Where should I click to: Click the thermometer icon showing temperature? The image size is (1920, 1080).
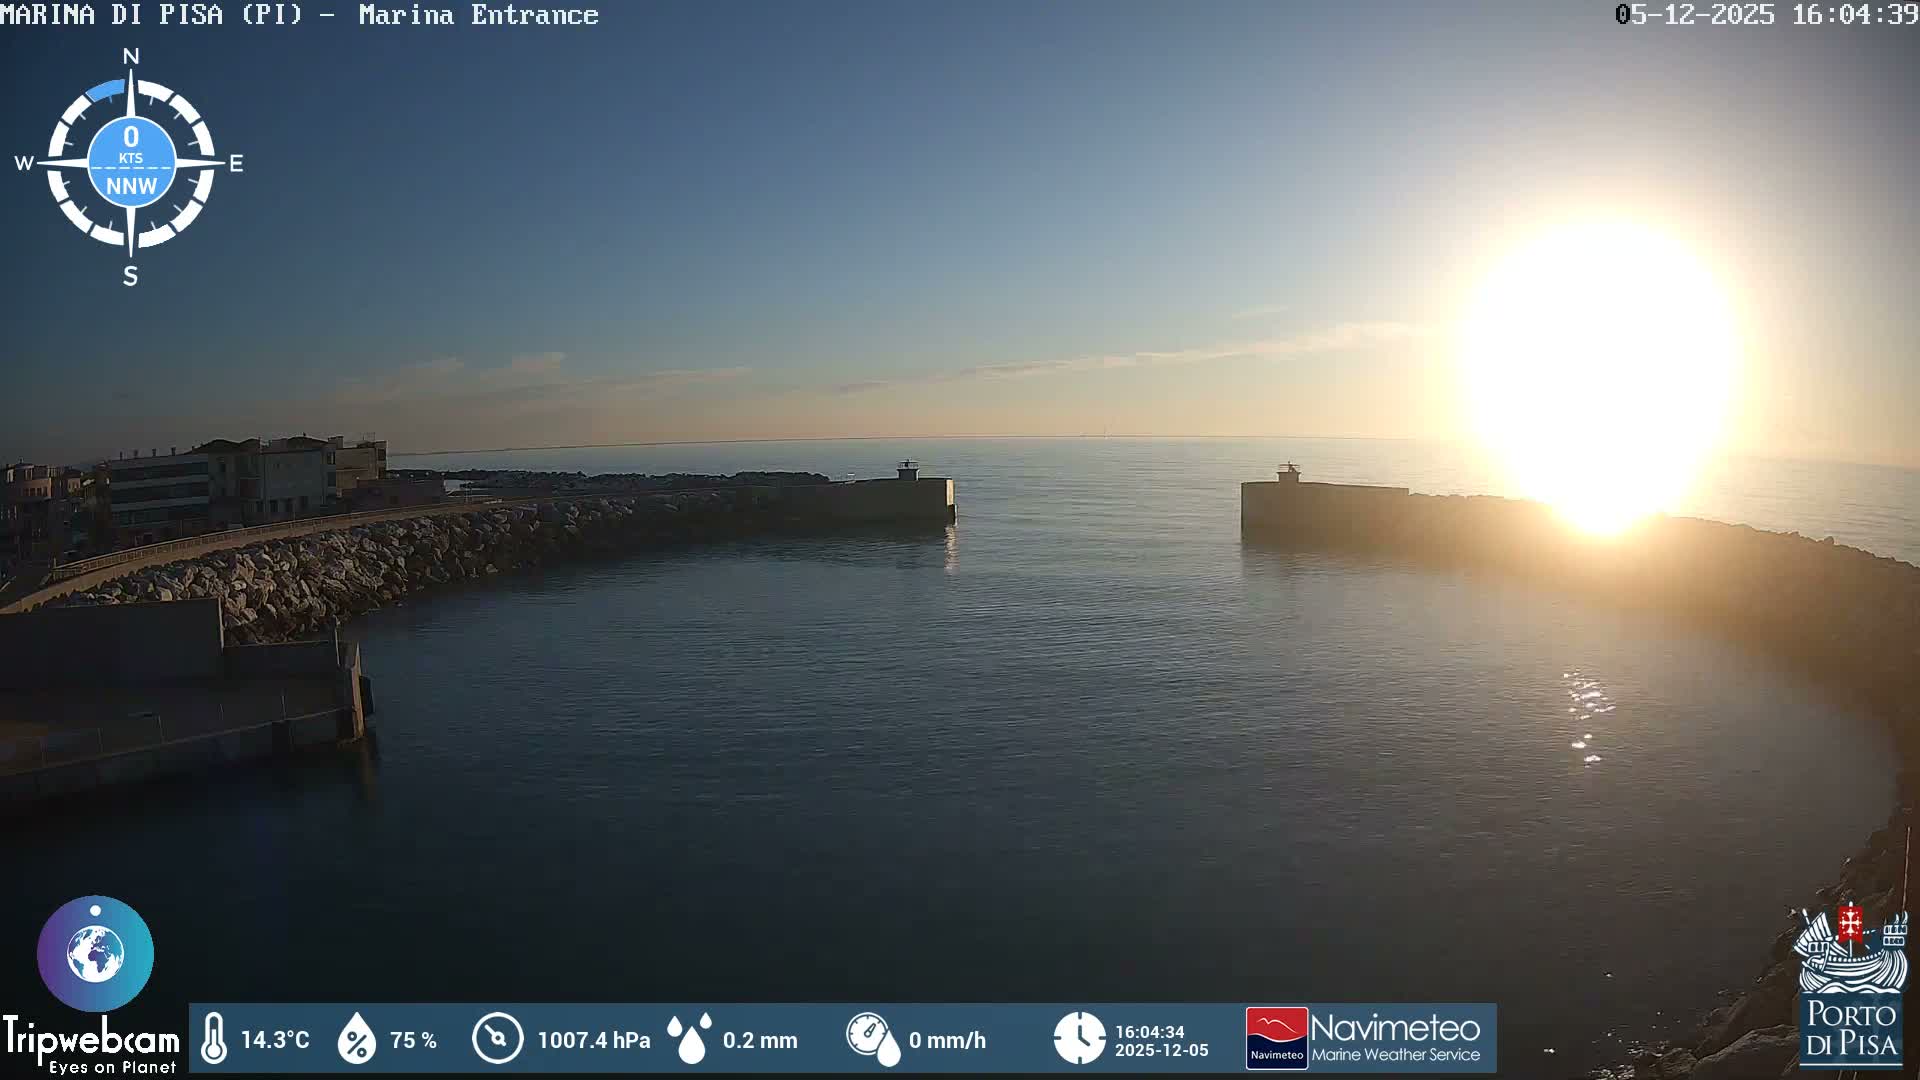click(215, 1039)
